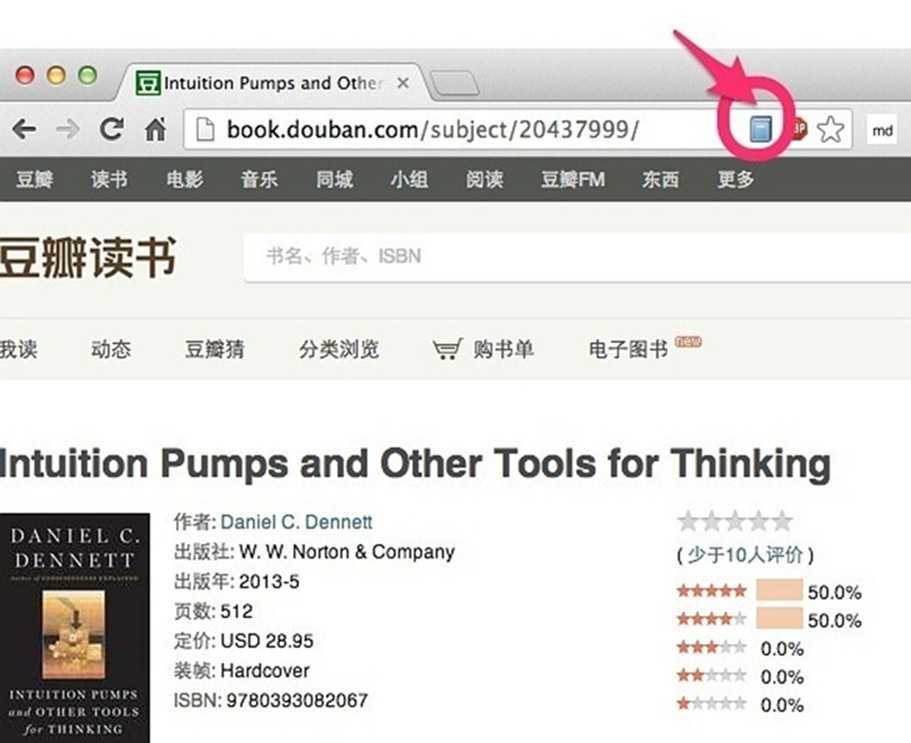
Task: Close the Intuition Pumps tab
Action: point(403,83)
